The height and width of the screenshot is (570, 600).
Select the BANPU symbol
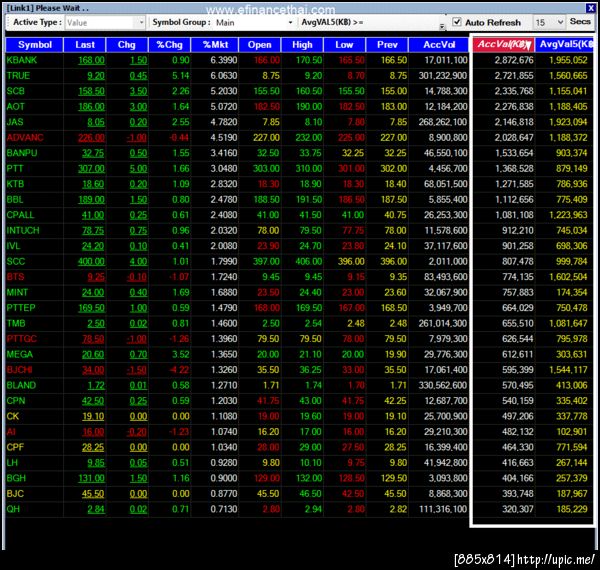point(22,153)
